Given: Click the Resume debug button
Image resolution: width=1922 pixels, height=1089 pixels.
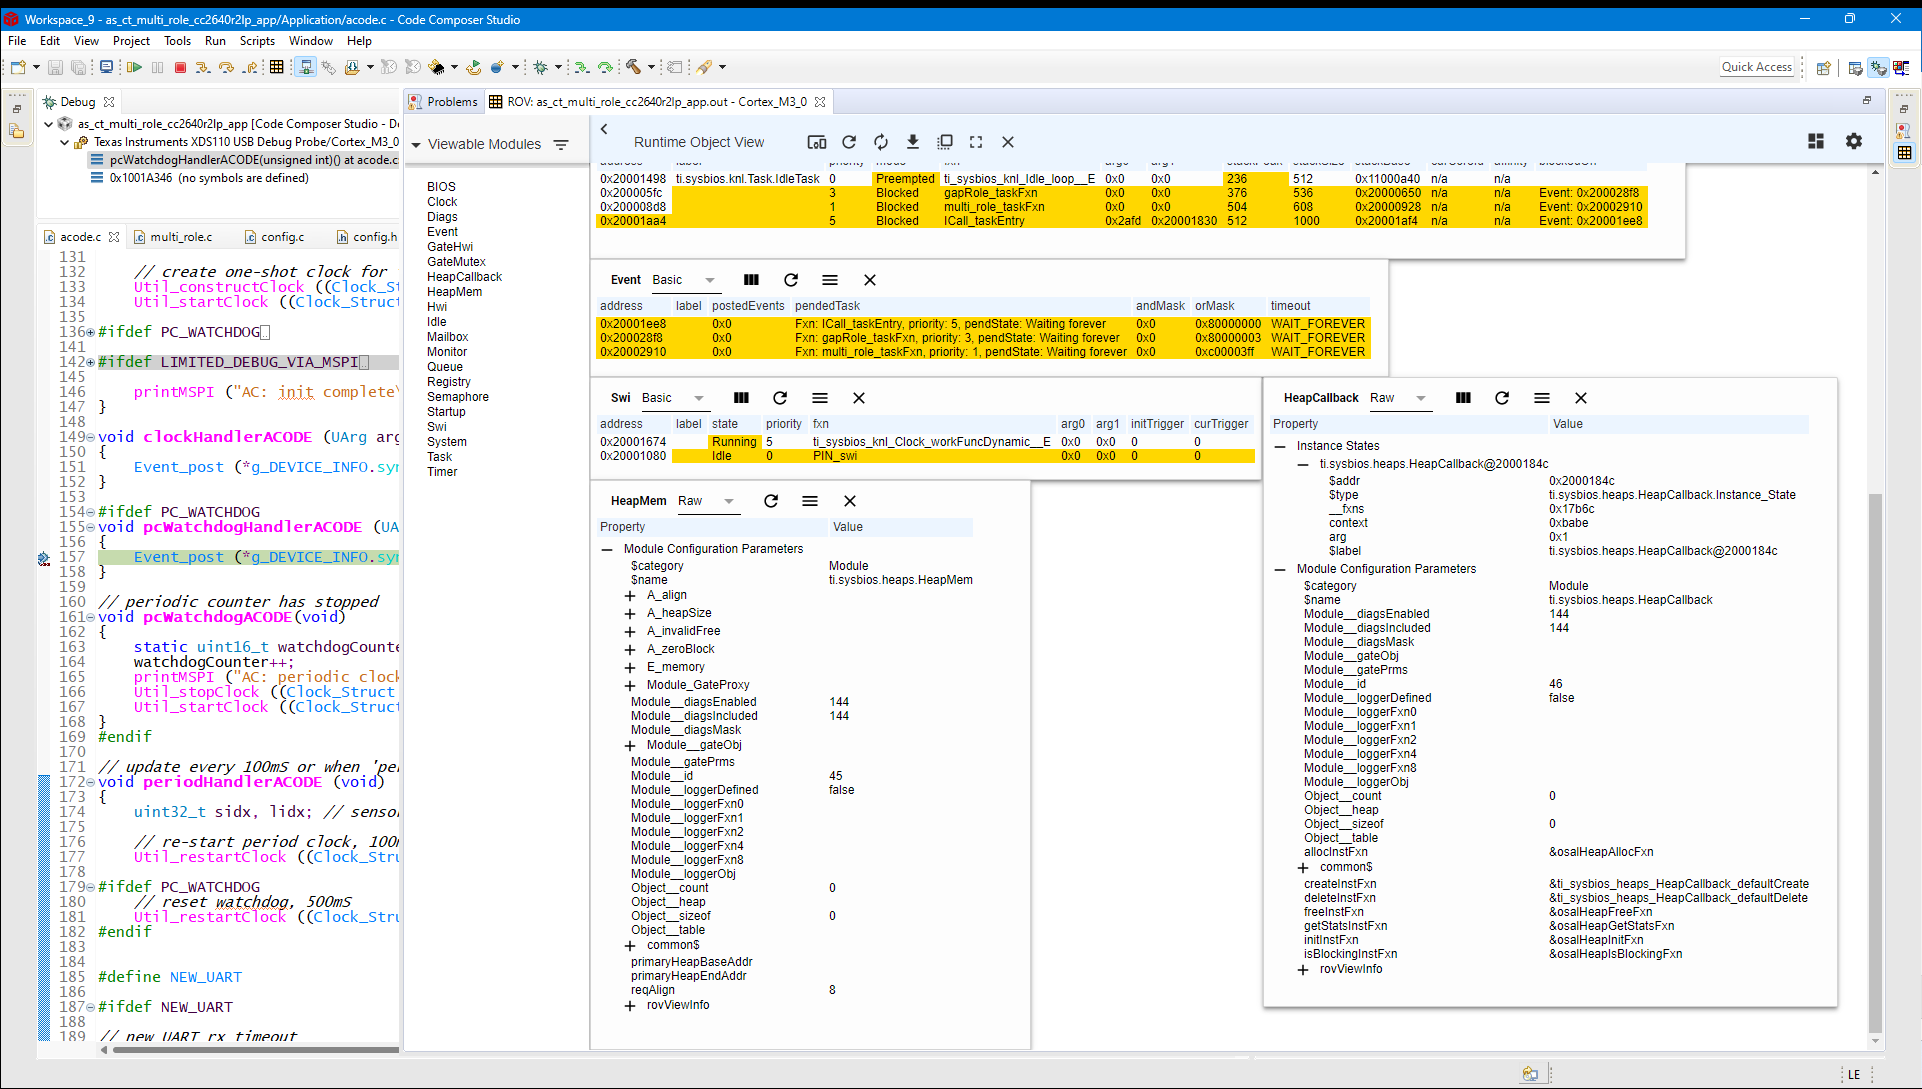Looking at the screenshot, I should (x=134, y=67).
